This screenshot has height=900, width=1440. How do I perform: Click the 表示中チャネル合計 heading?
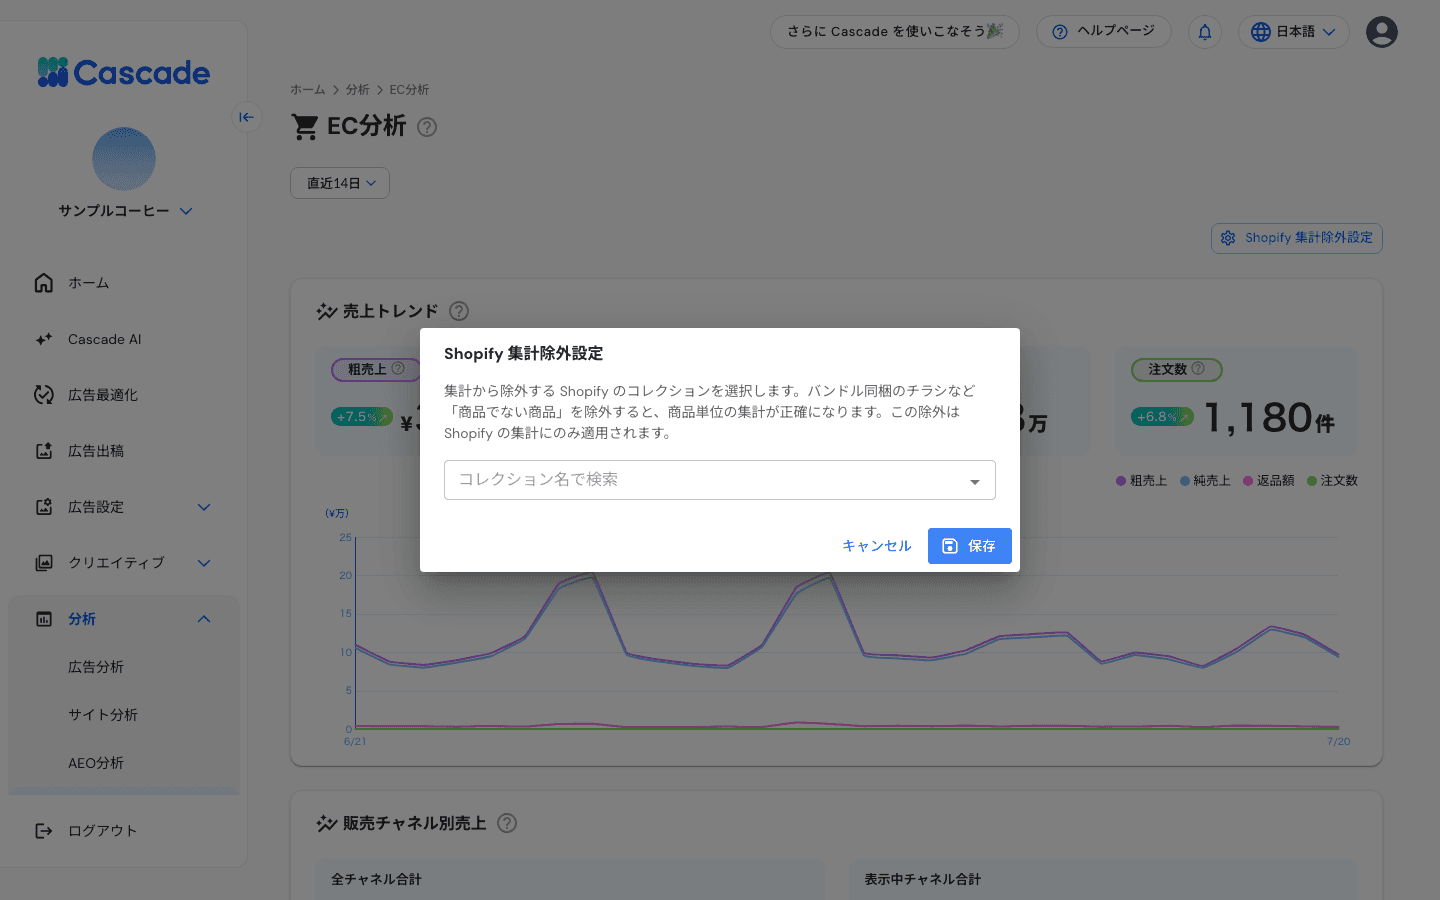coord(923,879)
